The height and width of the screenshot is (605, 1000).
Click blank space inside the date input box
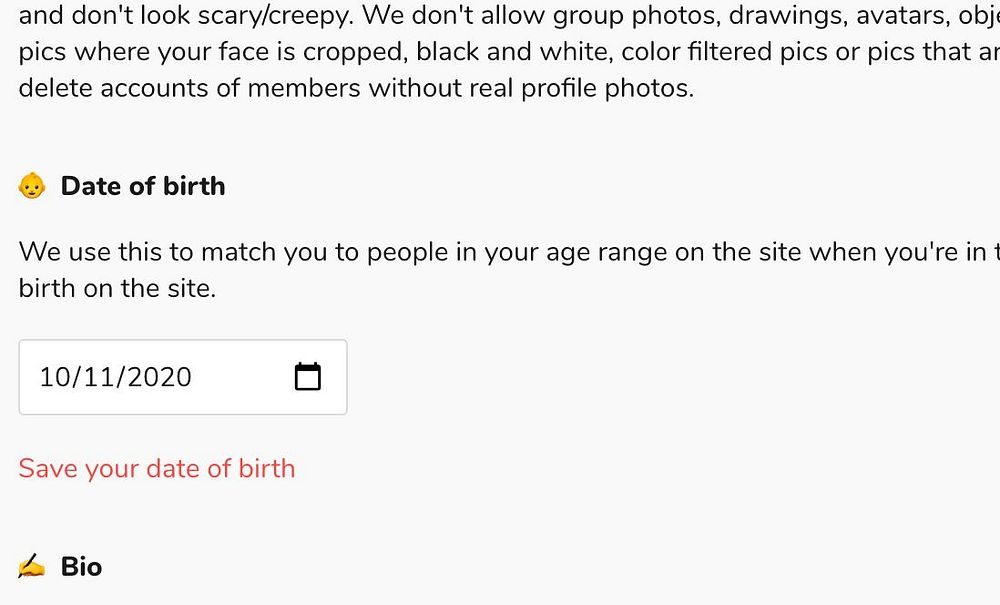pos(240,377)
